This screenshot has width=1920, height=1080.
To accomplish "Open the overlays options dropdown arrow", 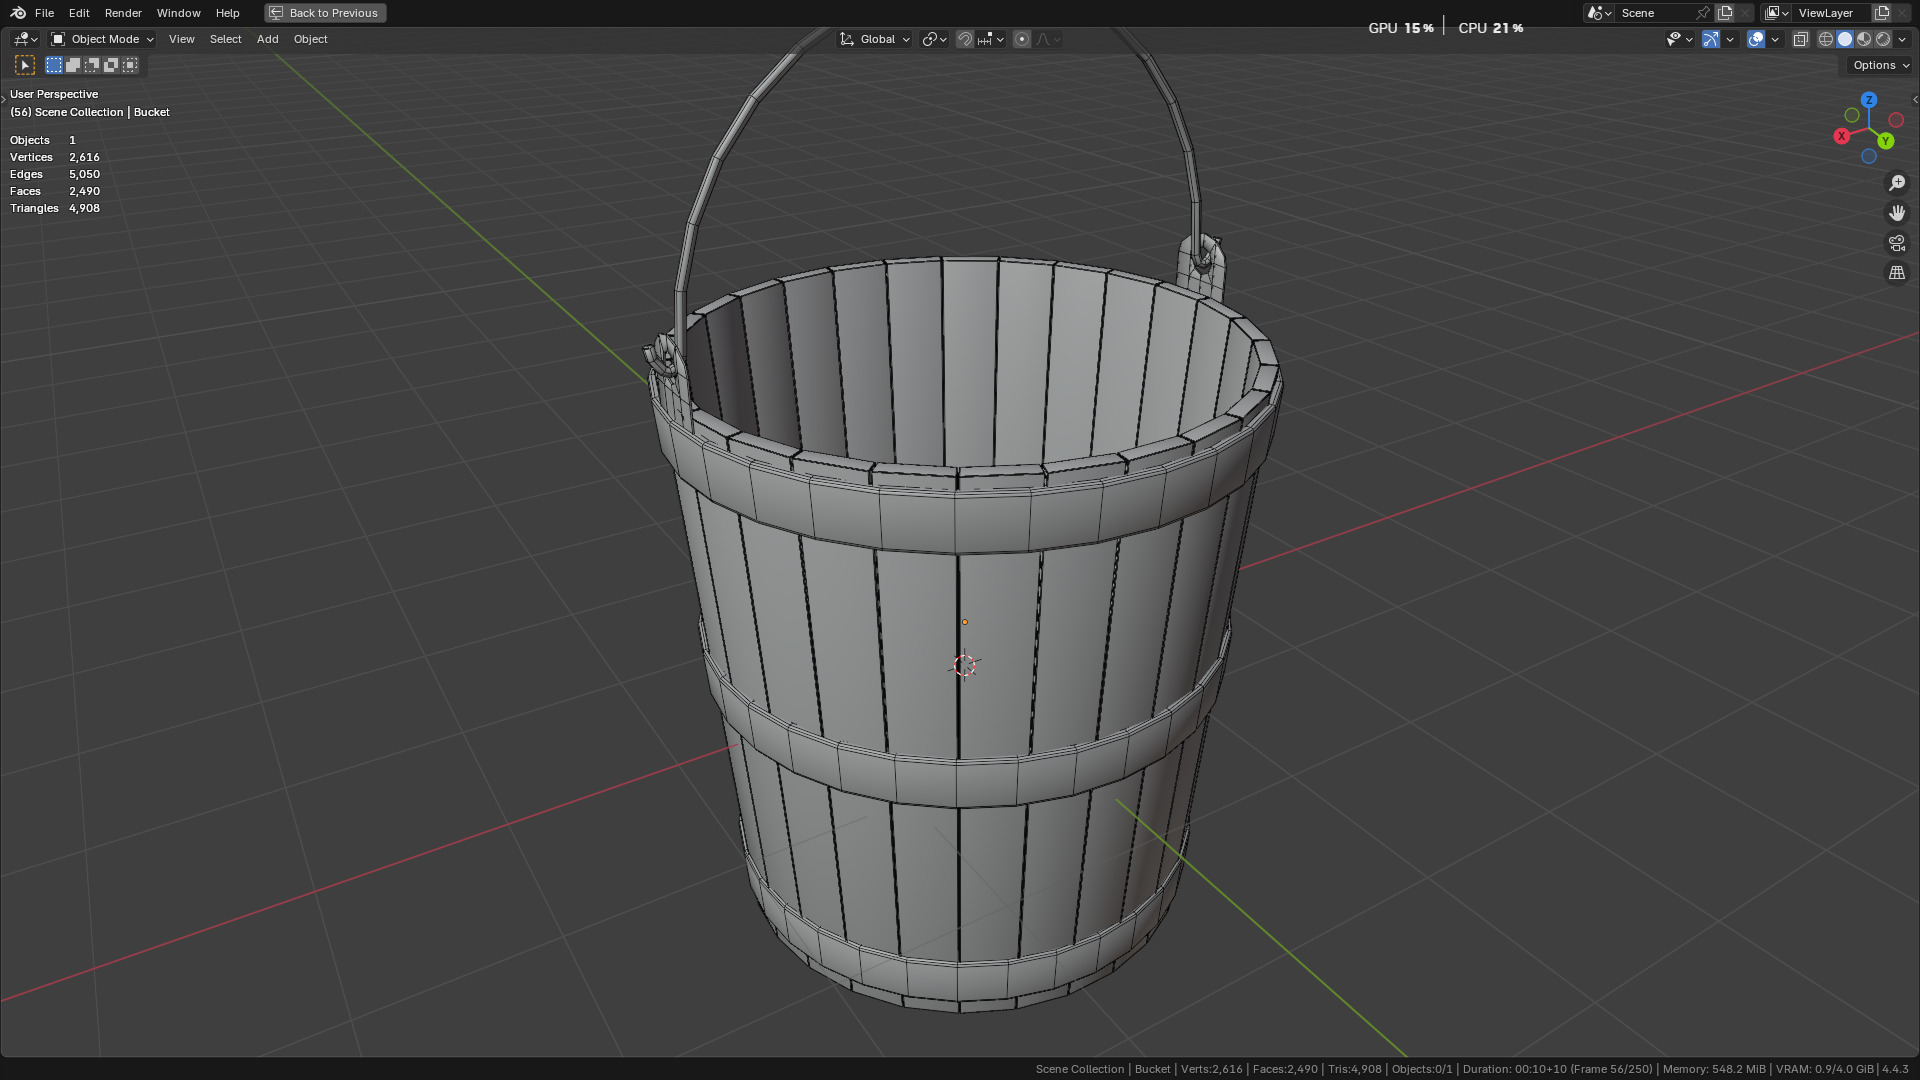I will click(1775, 39).
